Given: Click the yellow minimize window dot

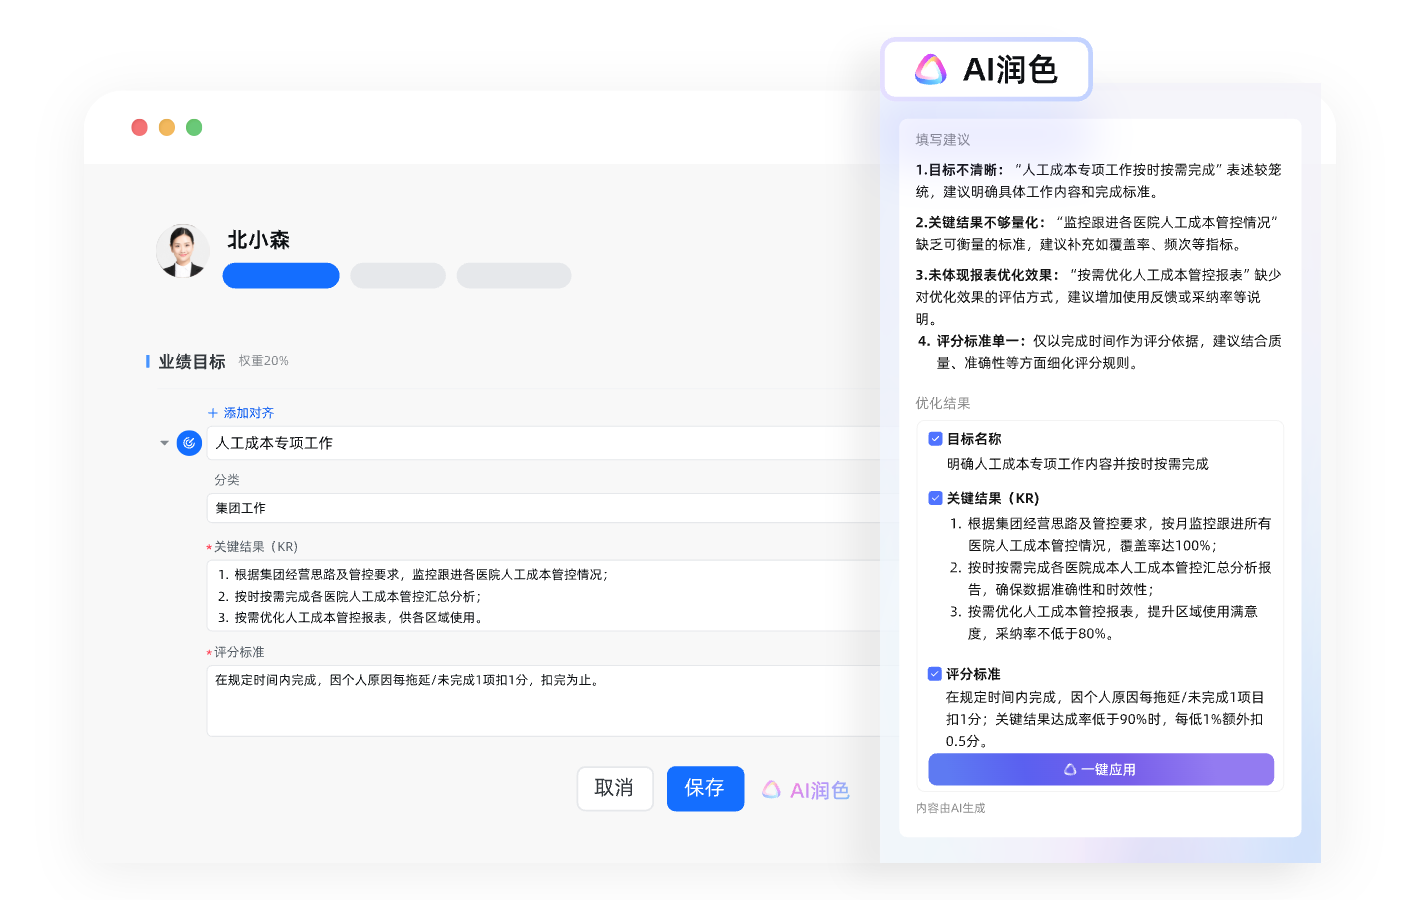Looking at the screenshot, I should [x=167, y=127].
